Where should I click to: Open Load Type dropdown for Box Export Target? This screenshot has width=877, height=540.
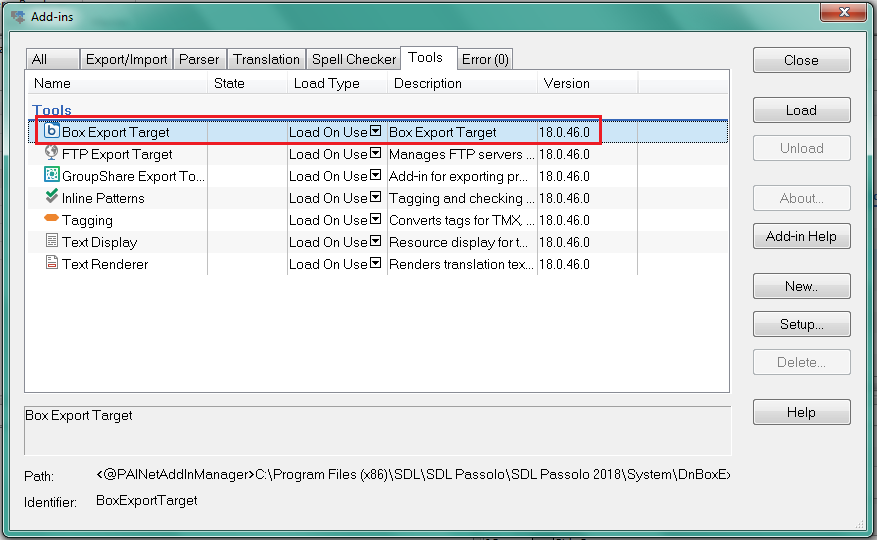tap(375, 132)
